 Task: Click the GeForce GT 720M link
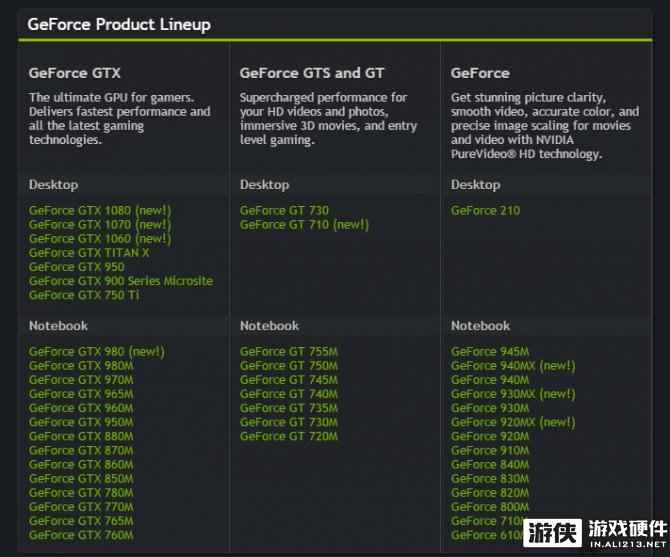point(288,436)
